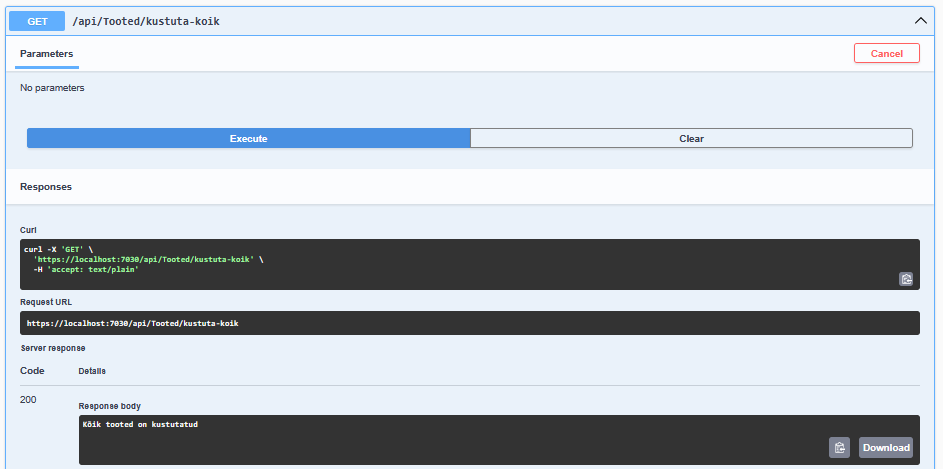The width and height of the screenshot is (943, 469).
Task: Click the Code column header
Action: tap(32, 371)
